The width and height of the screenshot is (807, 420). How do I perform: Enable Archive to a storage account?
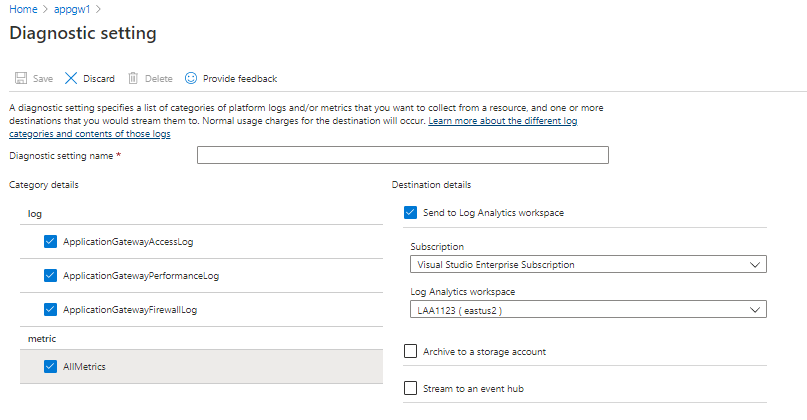[x=410, y=352]
